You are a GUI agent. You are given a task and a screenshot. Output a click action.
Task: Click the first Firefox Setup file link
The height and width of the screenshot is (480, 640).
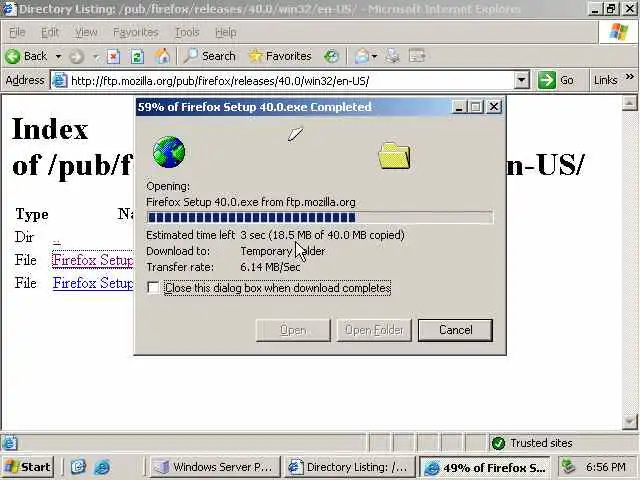[93, 260]
